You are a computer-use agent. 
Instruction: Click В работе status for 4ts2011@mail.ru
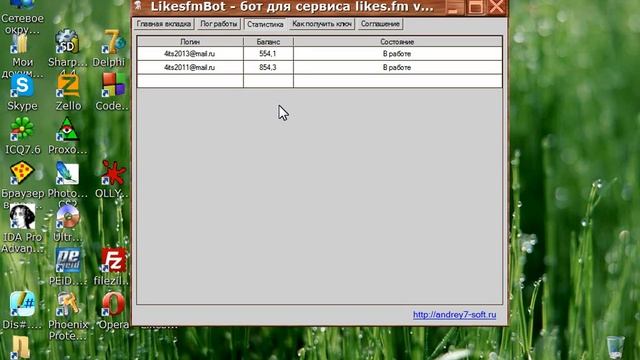pyautogui.click(x=397, y=67)
